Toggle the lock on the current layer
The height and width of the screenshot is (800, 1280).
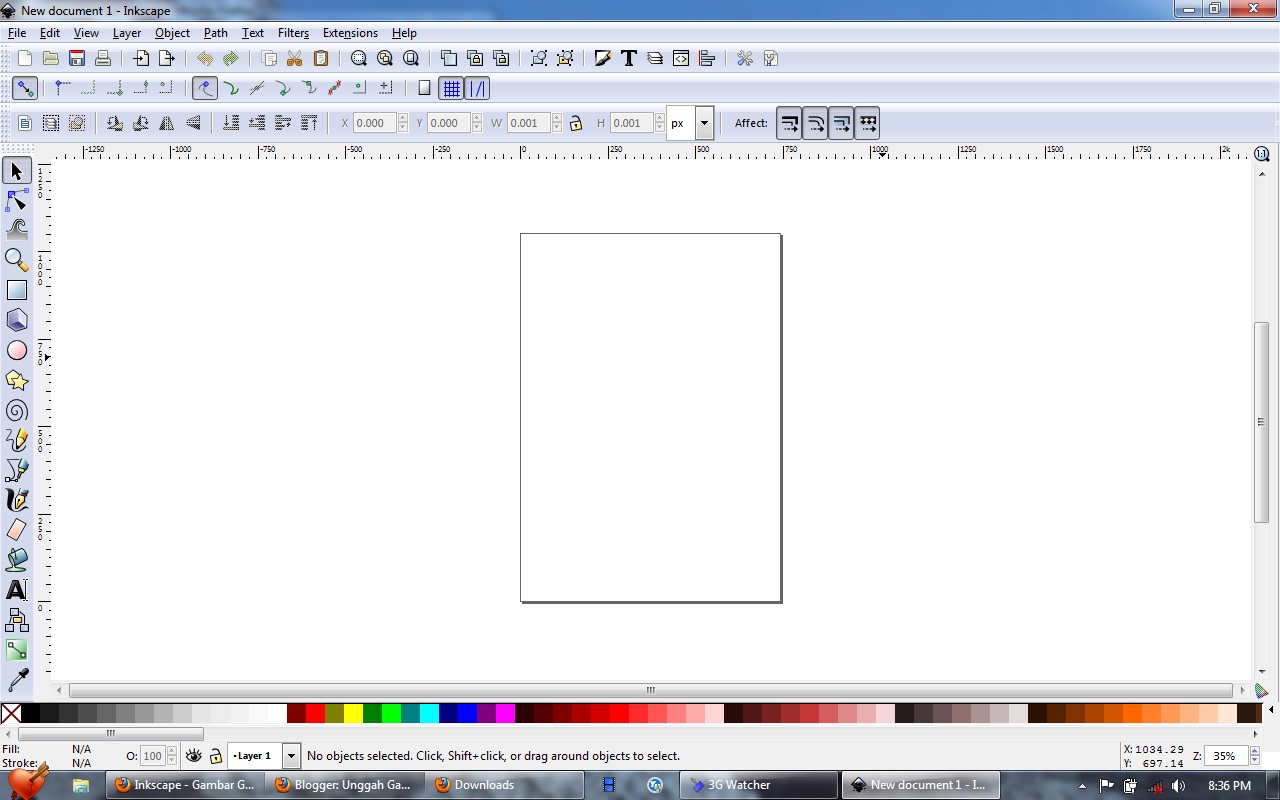(x=215, y=756)
